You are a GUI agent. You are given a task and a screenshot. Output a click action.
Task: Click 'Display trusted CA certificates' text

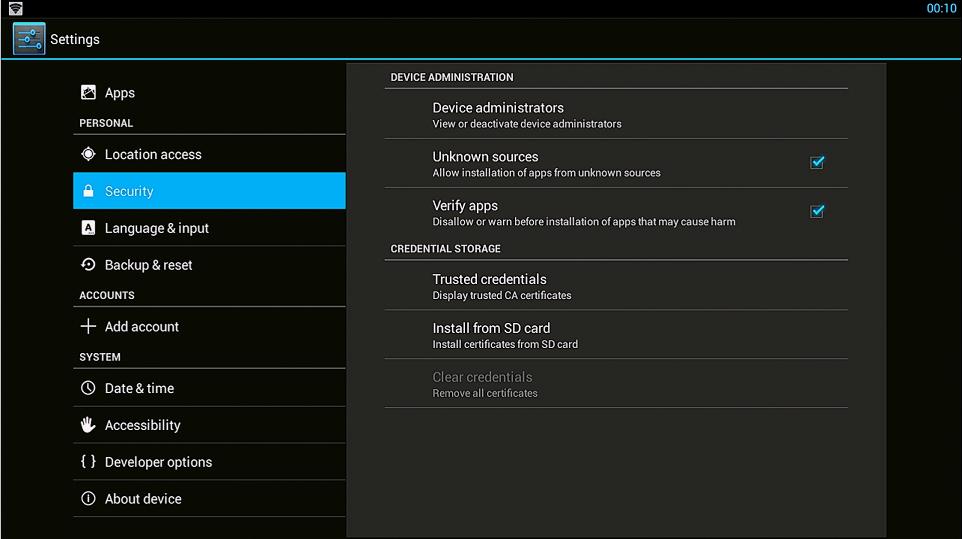[x=502, y=296]
